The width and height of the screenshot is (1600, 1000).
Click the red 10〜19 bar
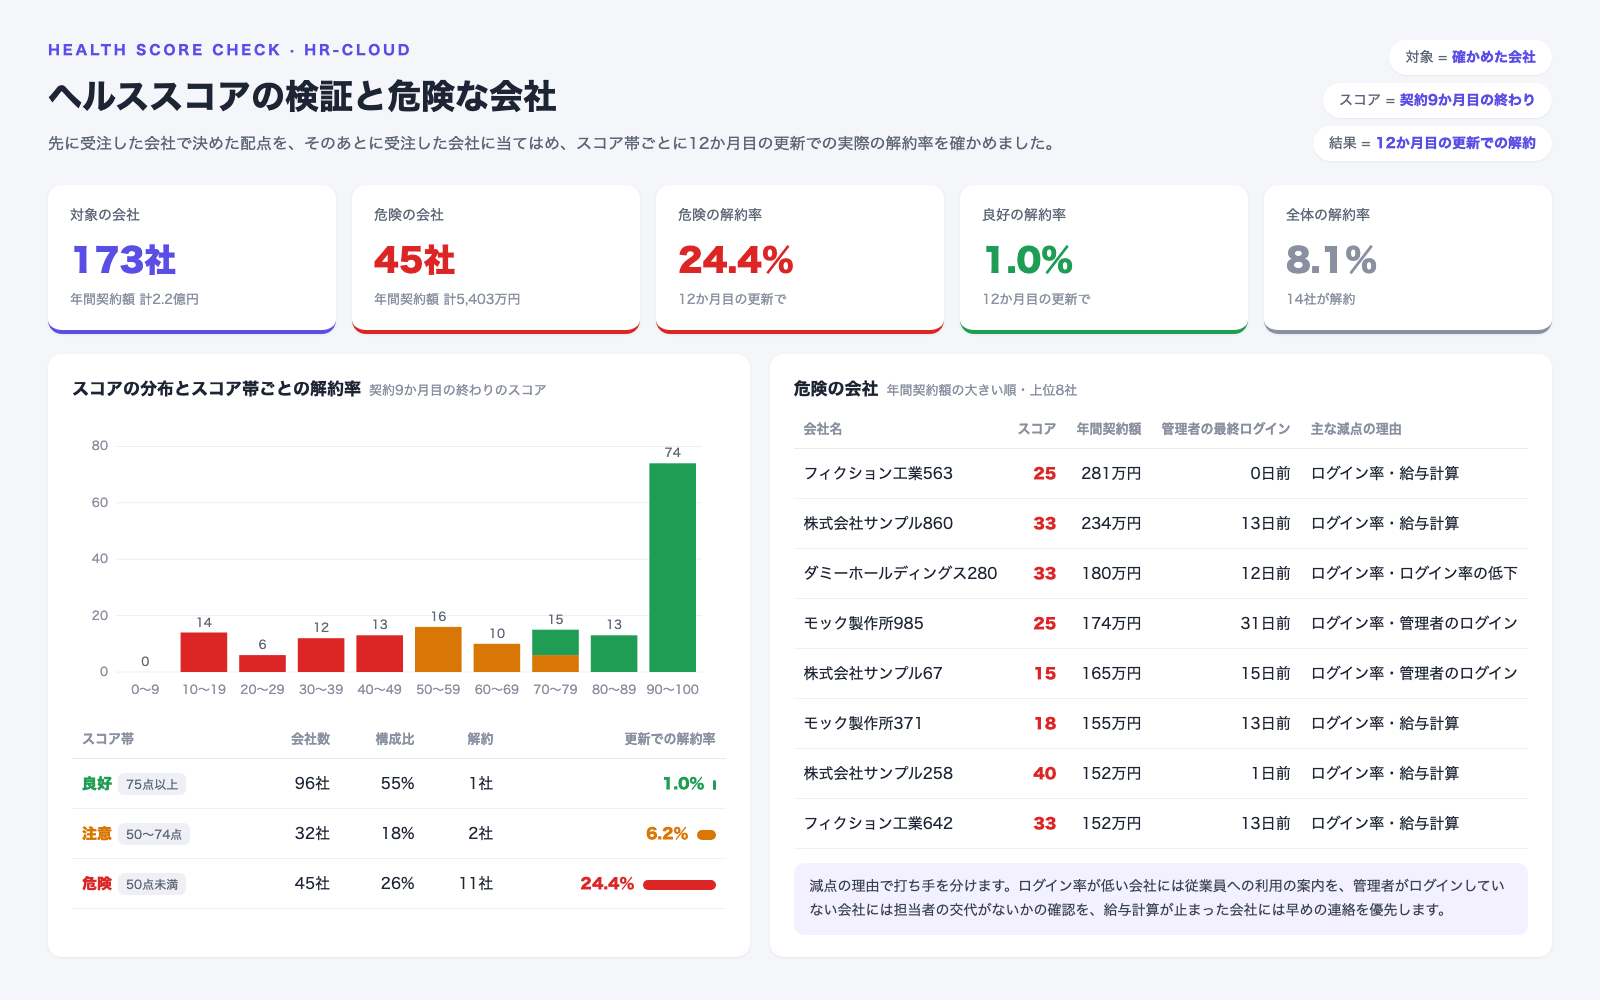204,652
